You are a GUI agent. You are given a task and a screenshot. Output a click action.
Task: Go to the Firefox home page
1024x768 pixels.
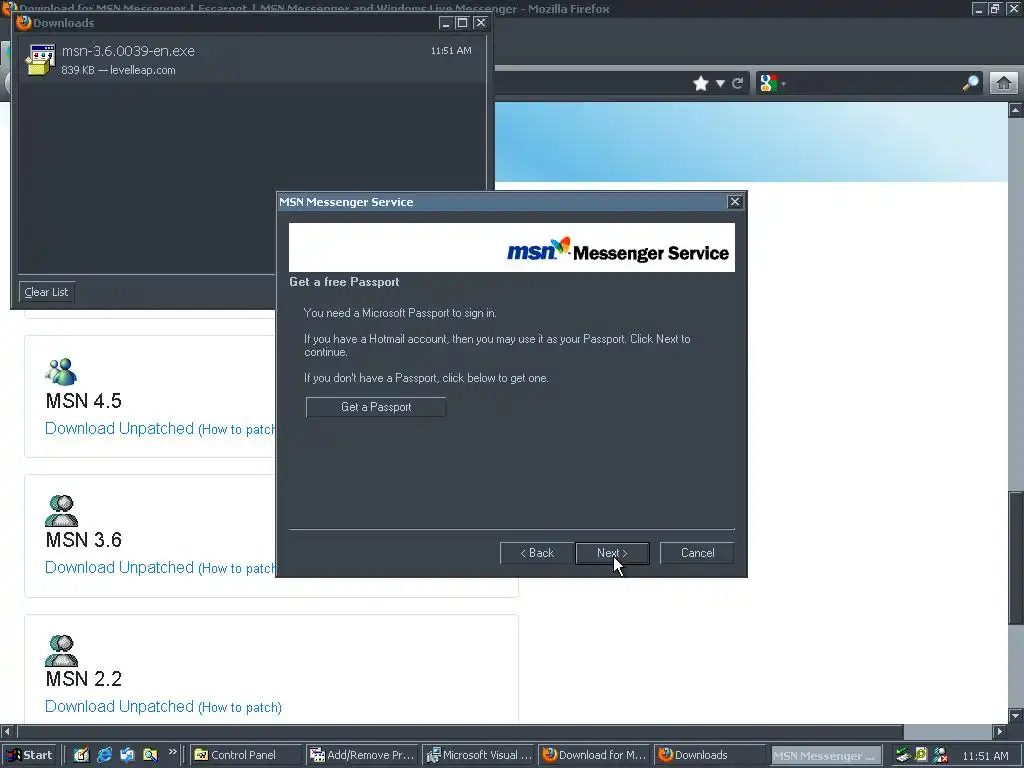pos(1004,84)
